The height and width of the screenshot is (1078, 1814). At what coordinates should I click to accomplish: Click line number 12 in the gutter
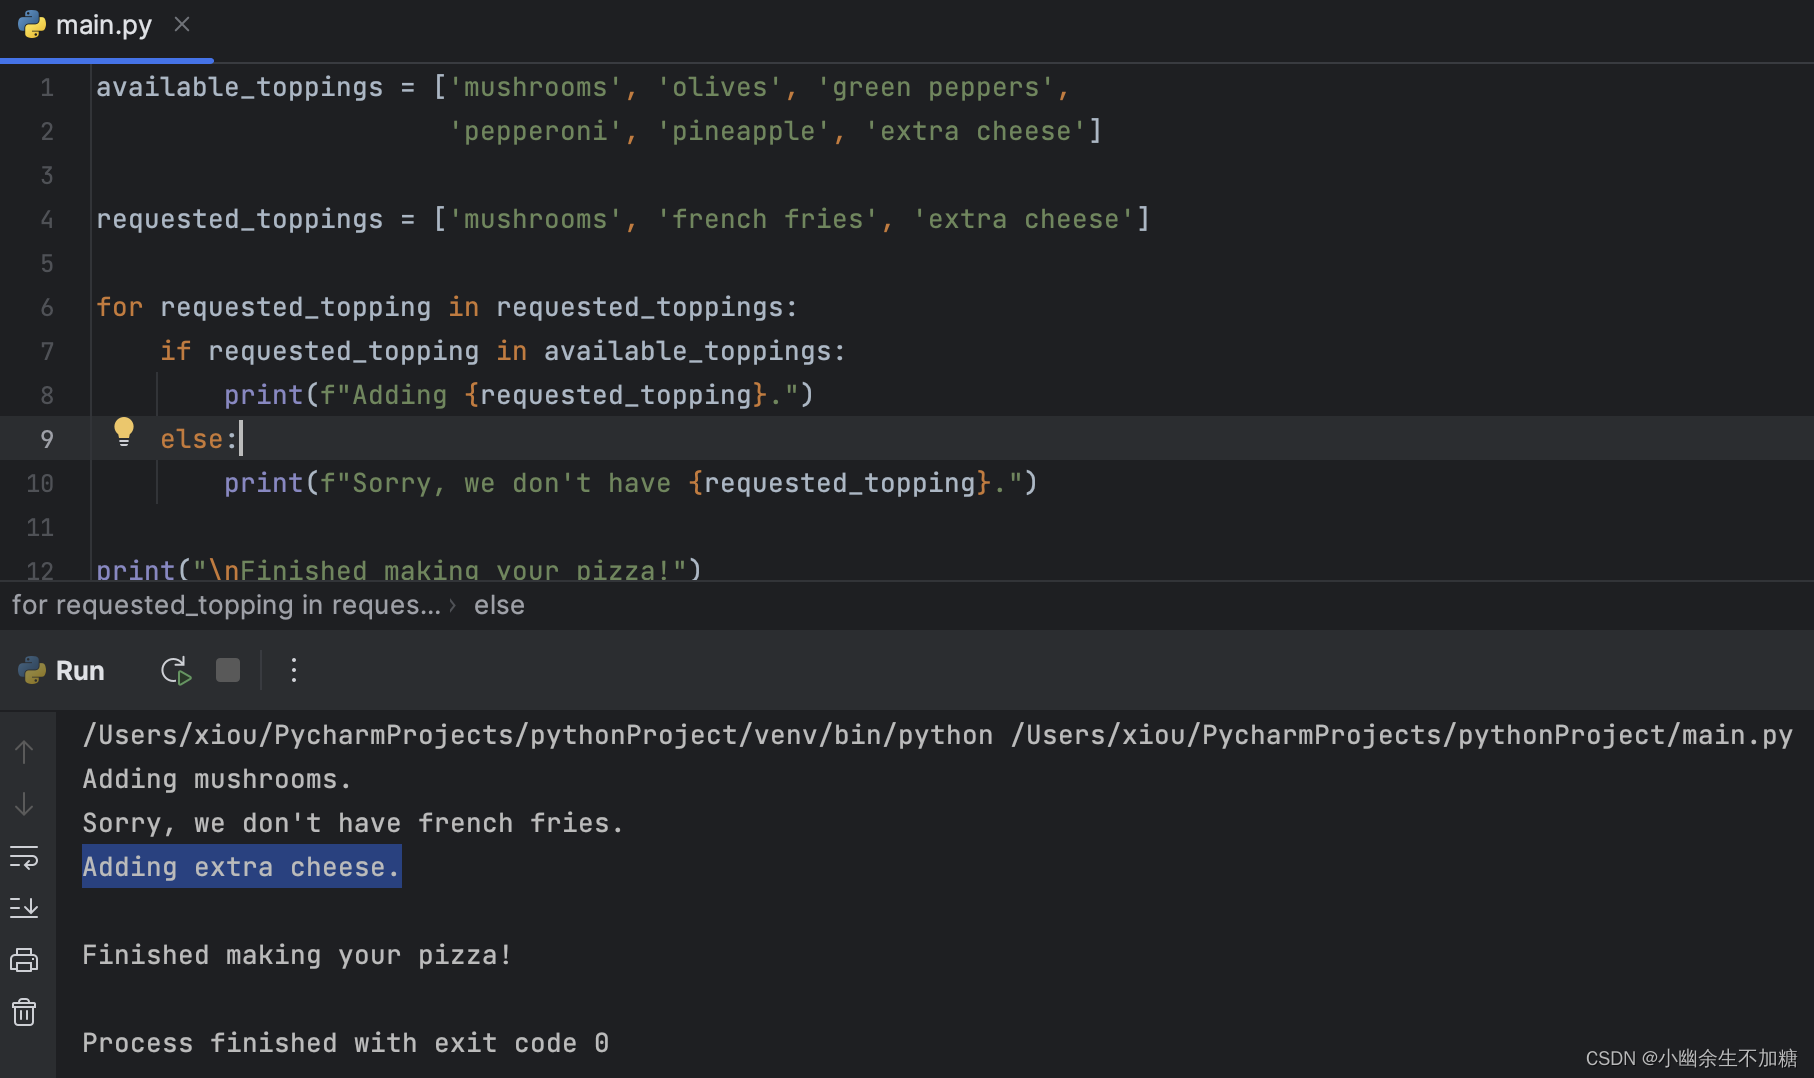coord(40,571)
